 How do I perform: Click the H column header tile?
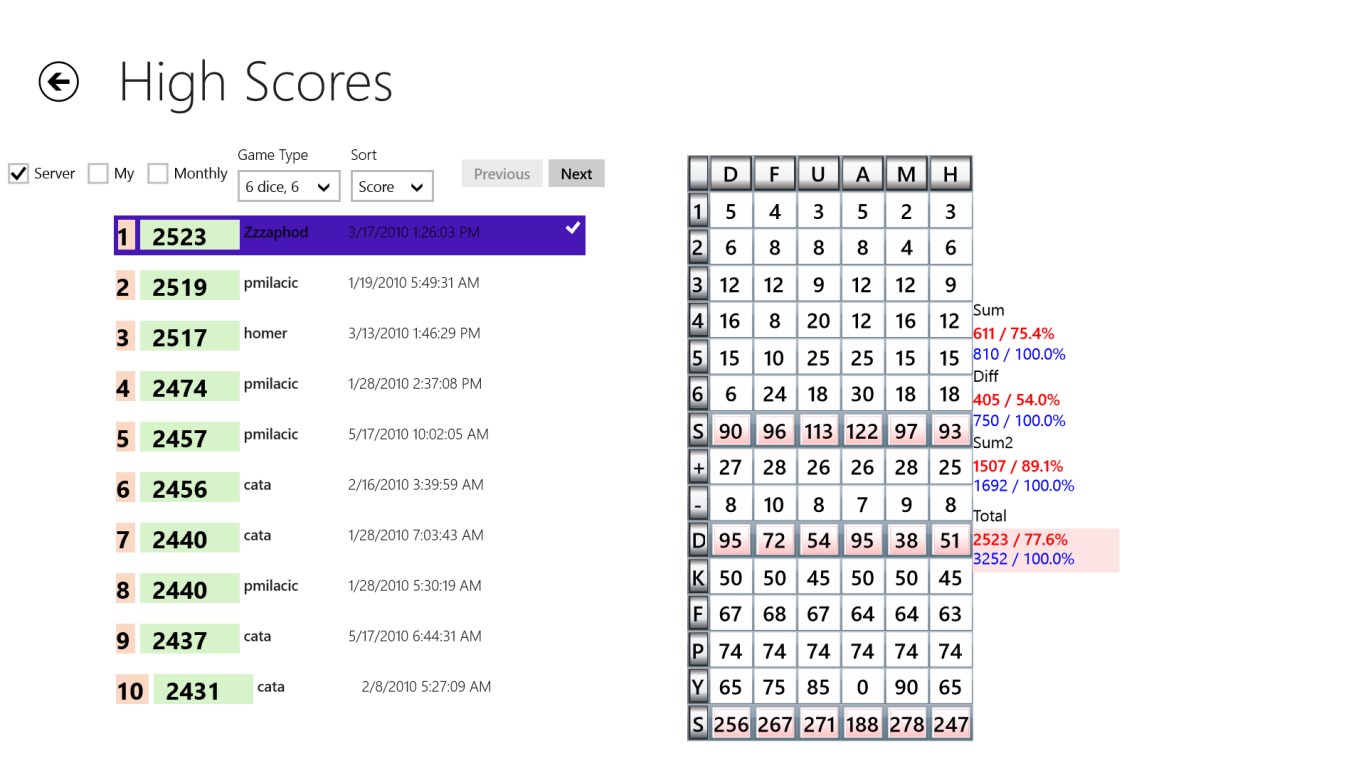pos(950,174)
